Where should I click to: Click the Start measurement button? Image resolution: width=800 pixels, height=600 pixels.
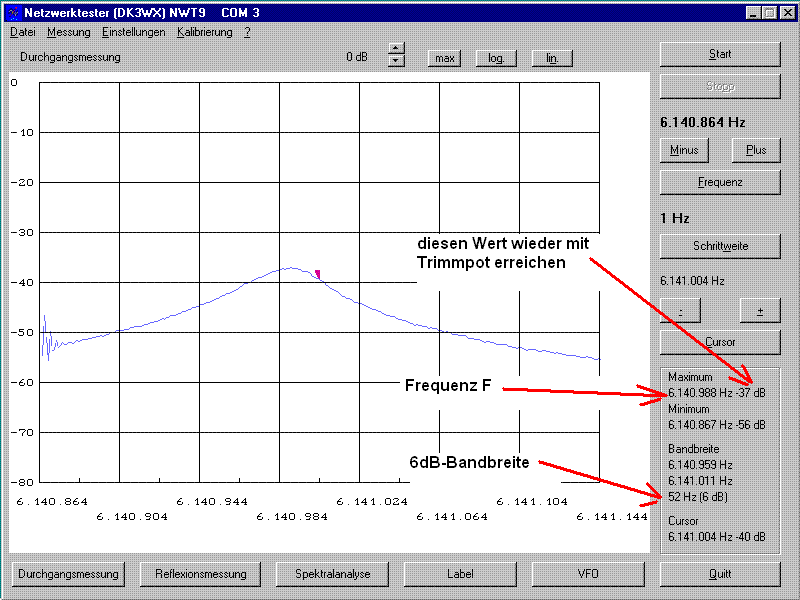tap(719, 54)
